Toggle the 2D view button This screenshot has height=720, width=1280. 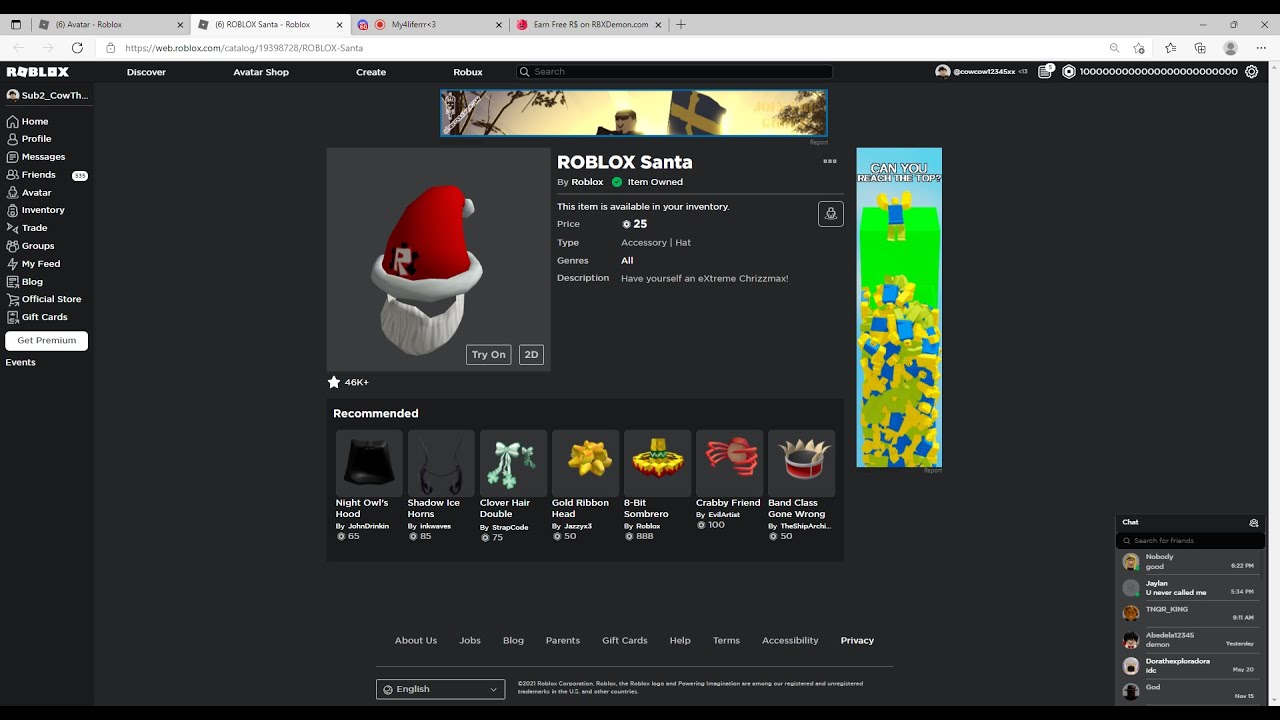531,354
